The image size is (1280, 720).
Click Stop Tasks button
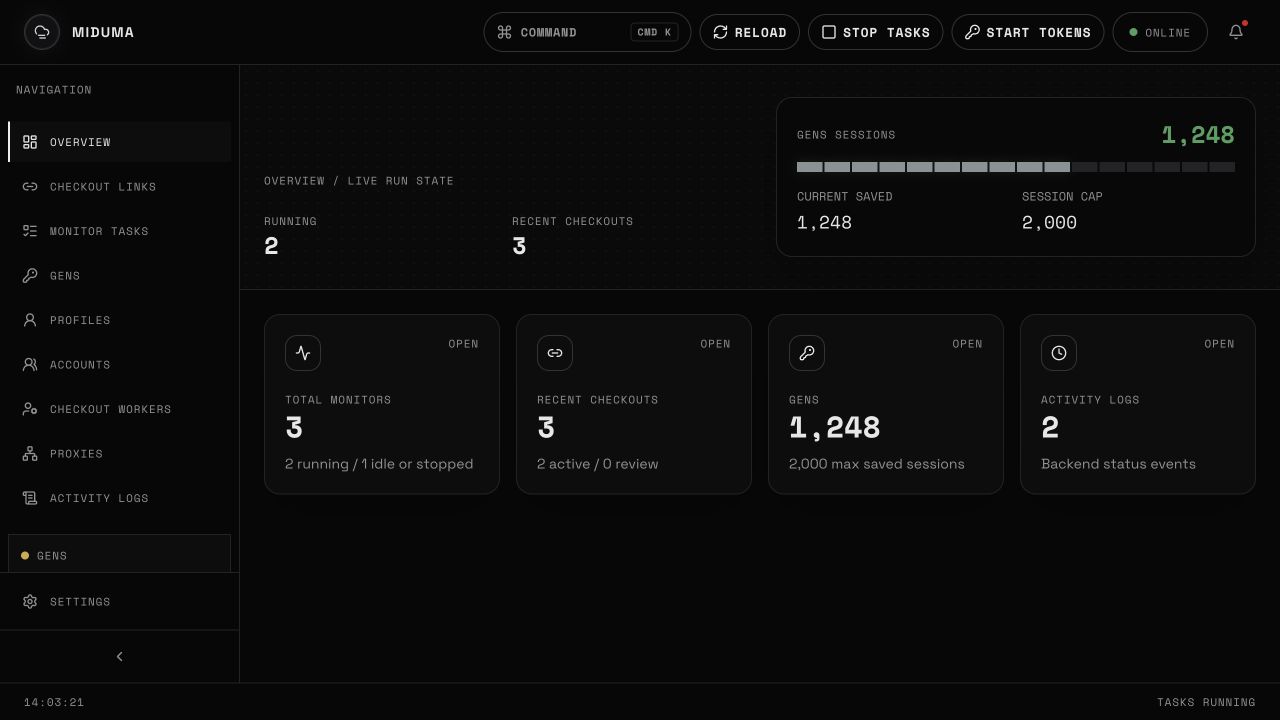click(x=876, y=32)
